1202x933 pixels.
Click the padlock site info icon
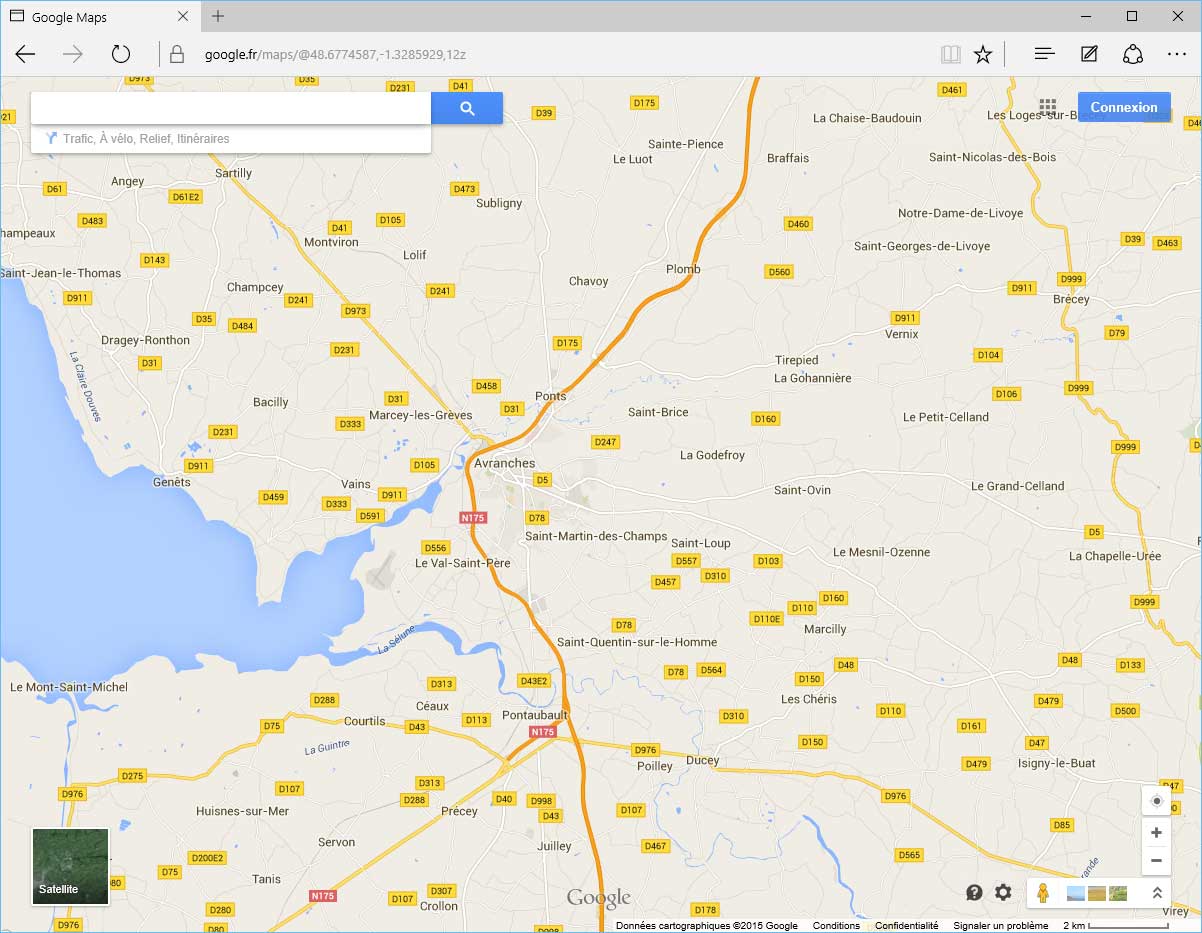pyautogui.click(x=177, y=54)
